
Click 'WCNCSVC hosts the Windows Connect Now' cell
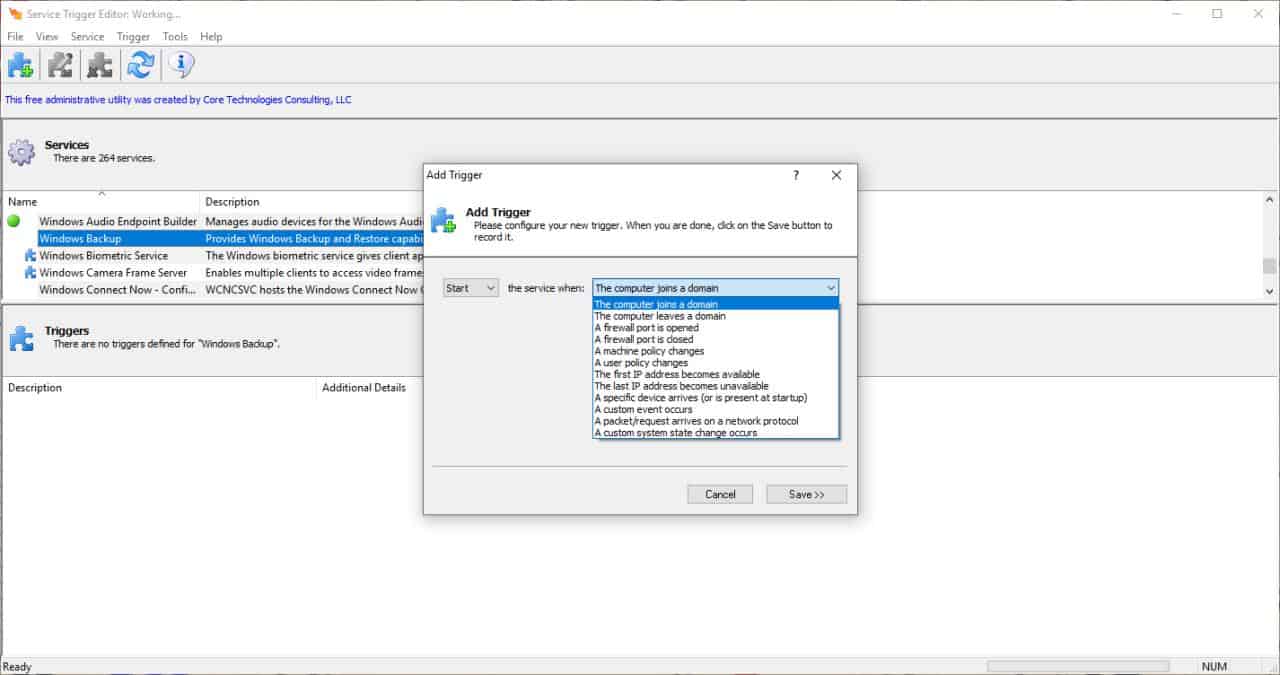pos(312,290)
